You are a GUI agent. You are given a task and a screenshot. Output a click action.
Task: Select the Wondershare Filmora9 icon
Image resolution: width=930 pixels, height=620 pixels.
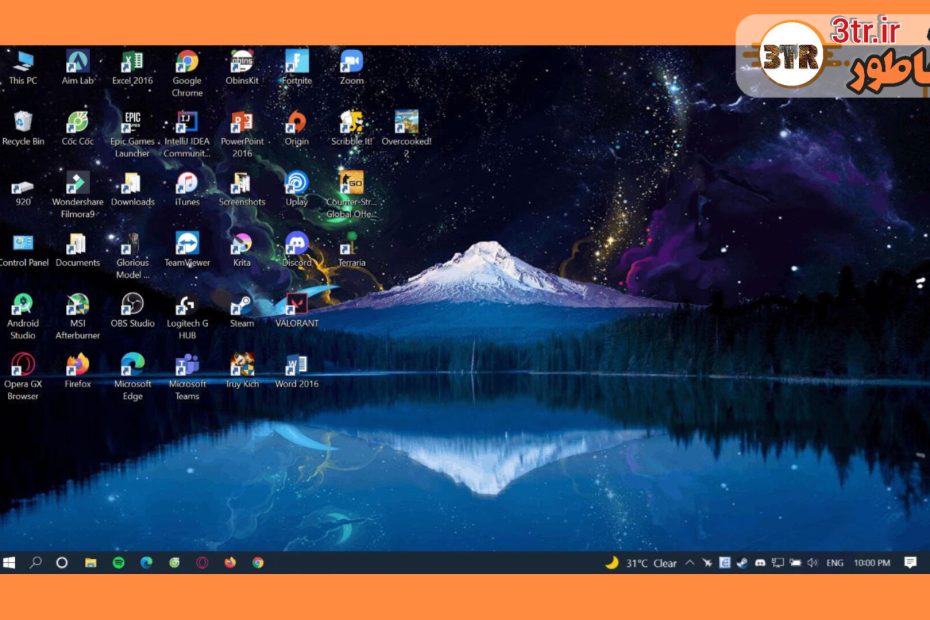click(x=77, y=183)
